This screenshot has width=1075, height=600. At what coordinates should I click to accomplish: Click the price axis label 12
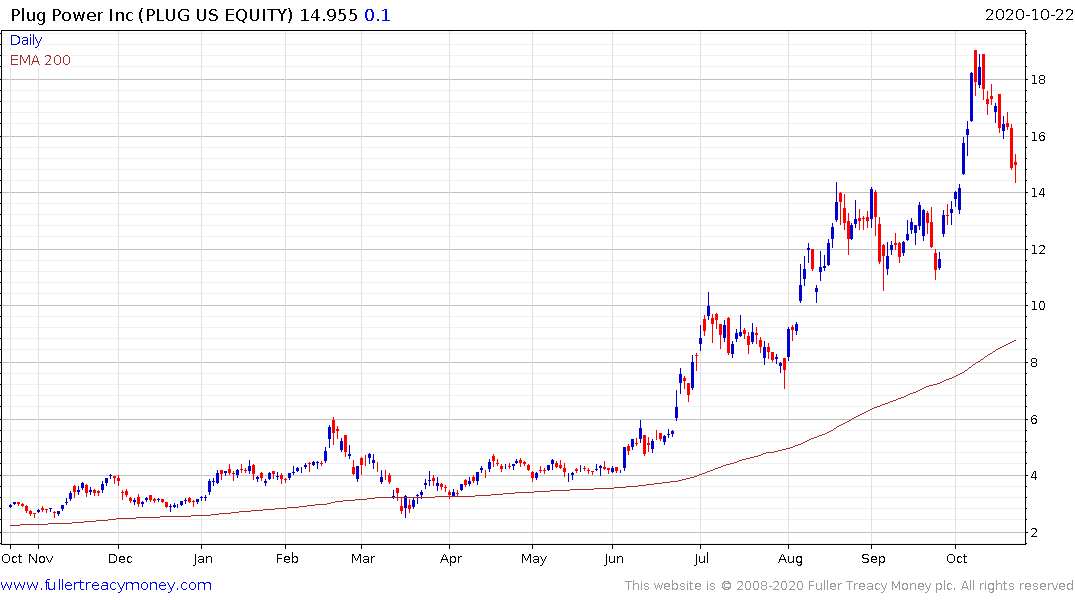coord(1038,250)
